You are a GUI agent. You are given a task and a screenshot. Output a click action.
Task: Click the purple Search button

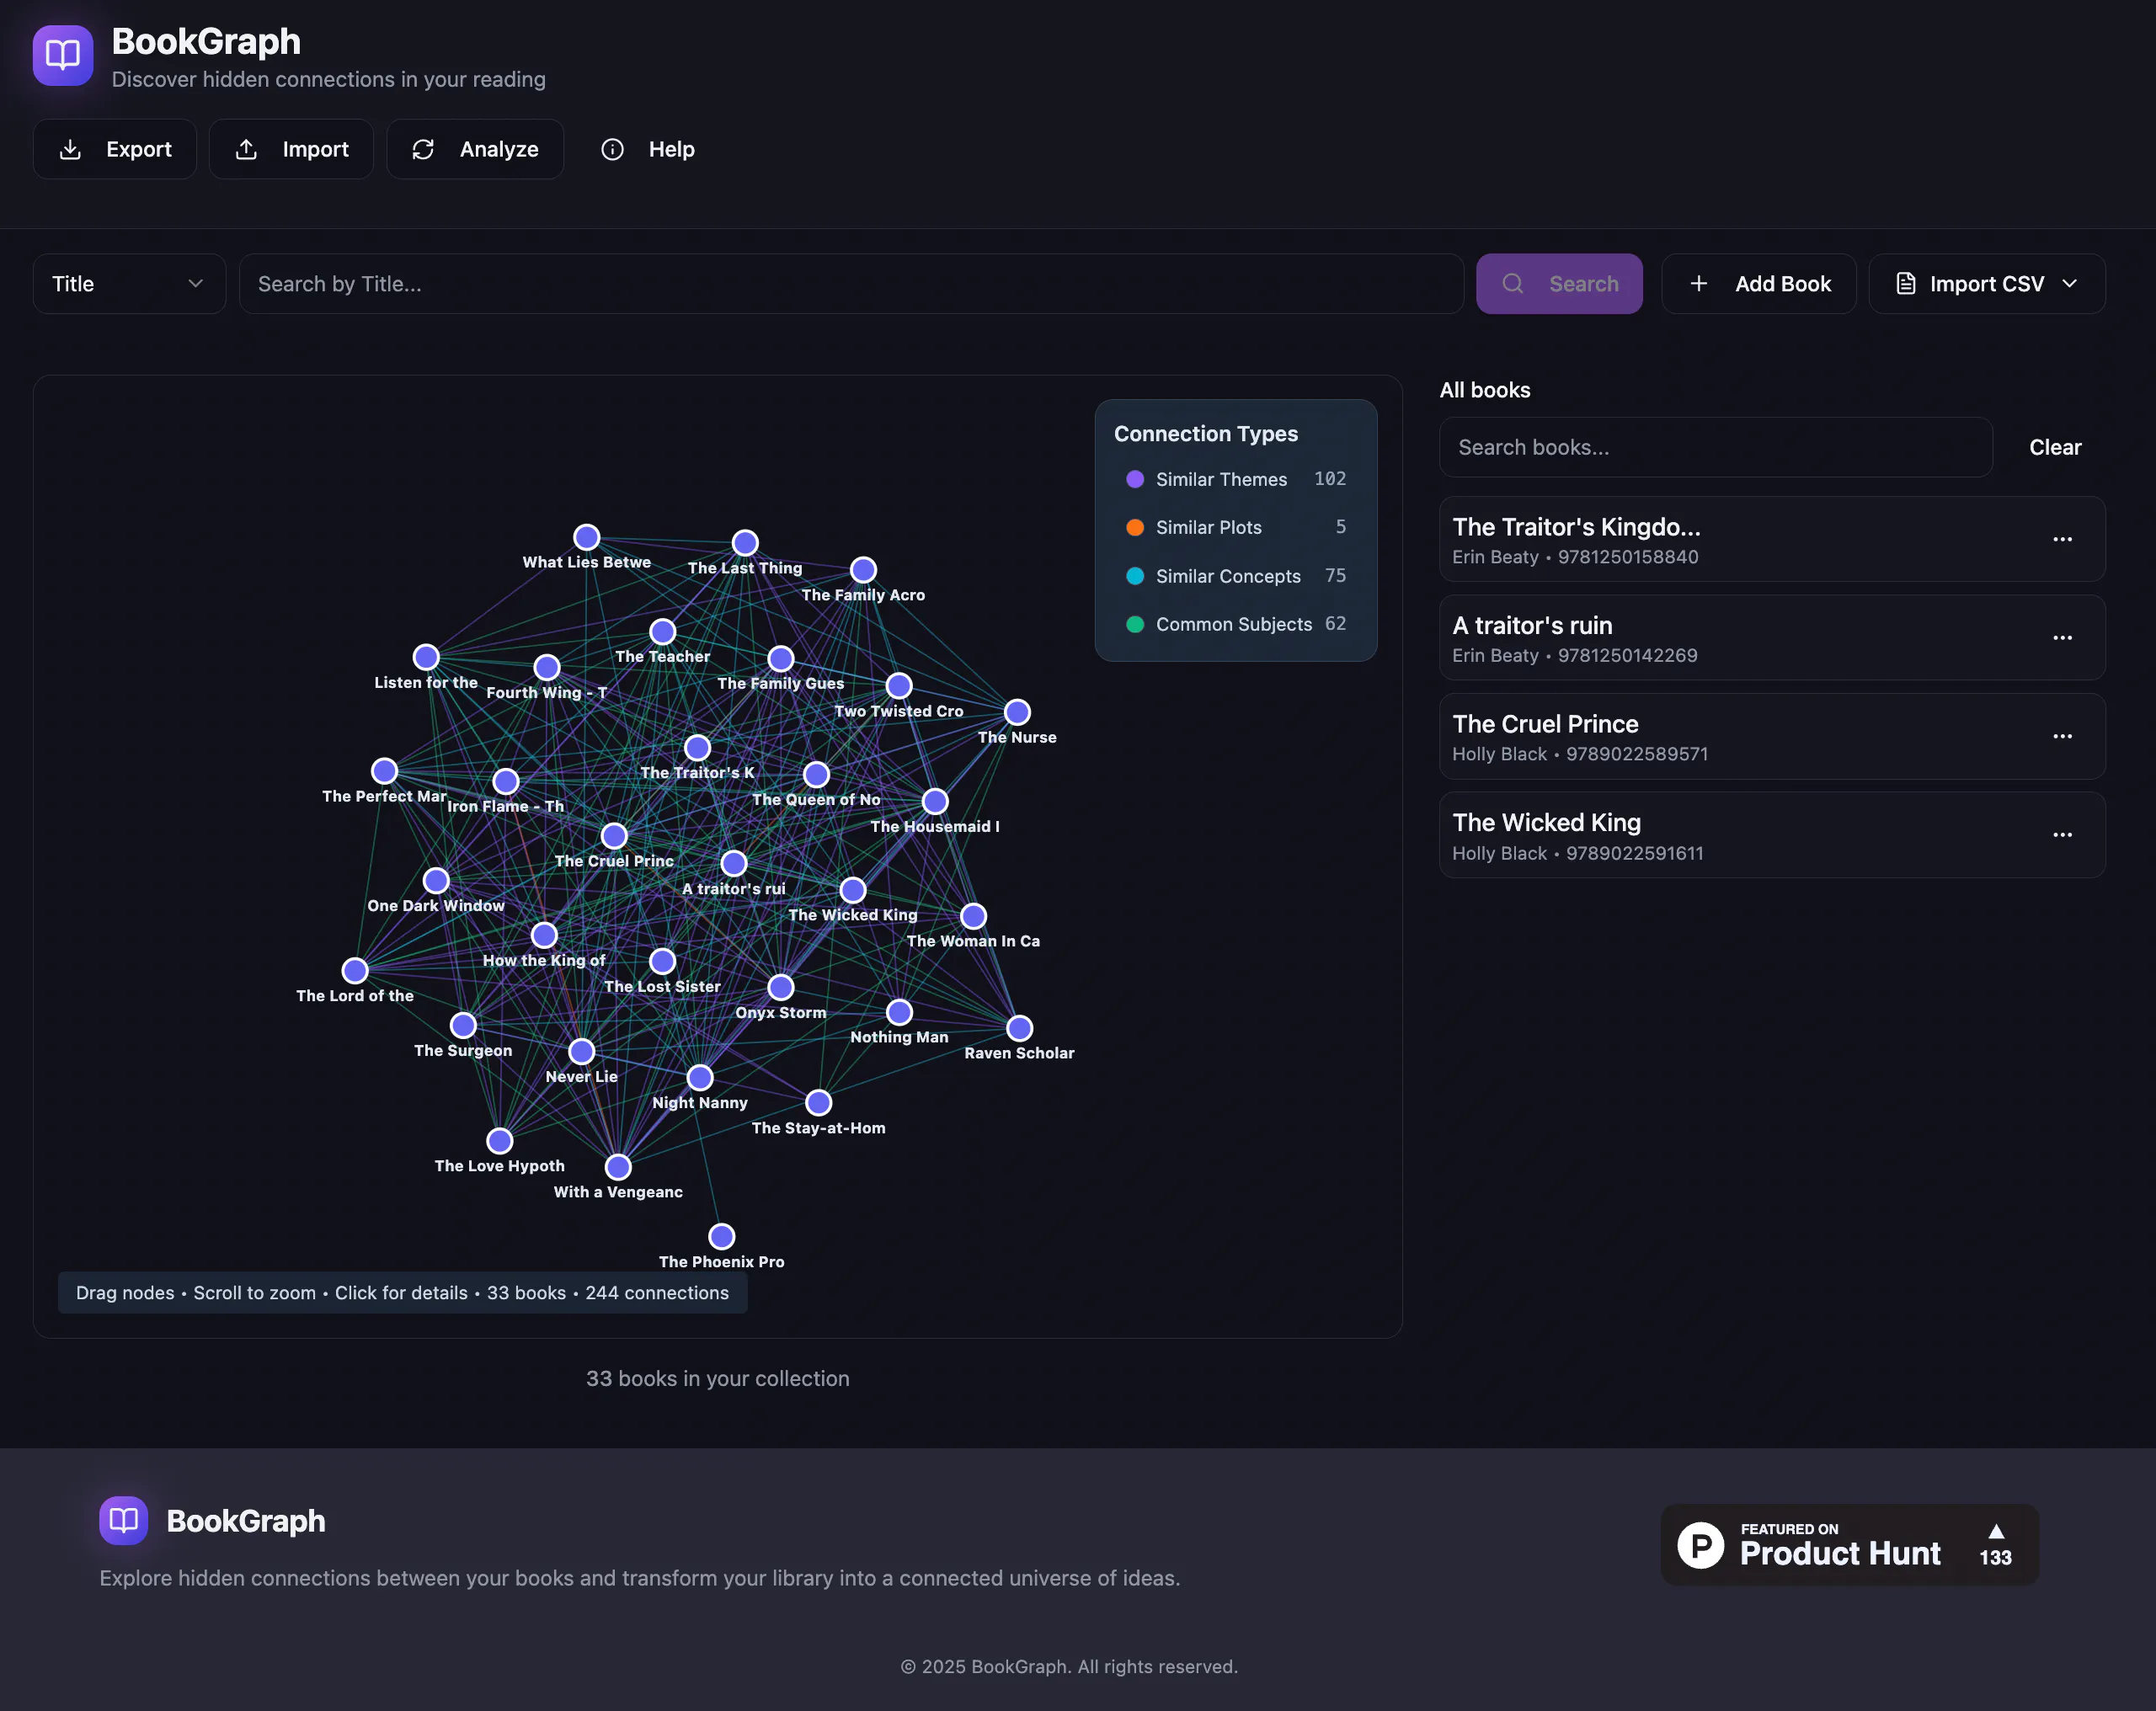pyautogui.click(x=1559, y=284)
